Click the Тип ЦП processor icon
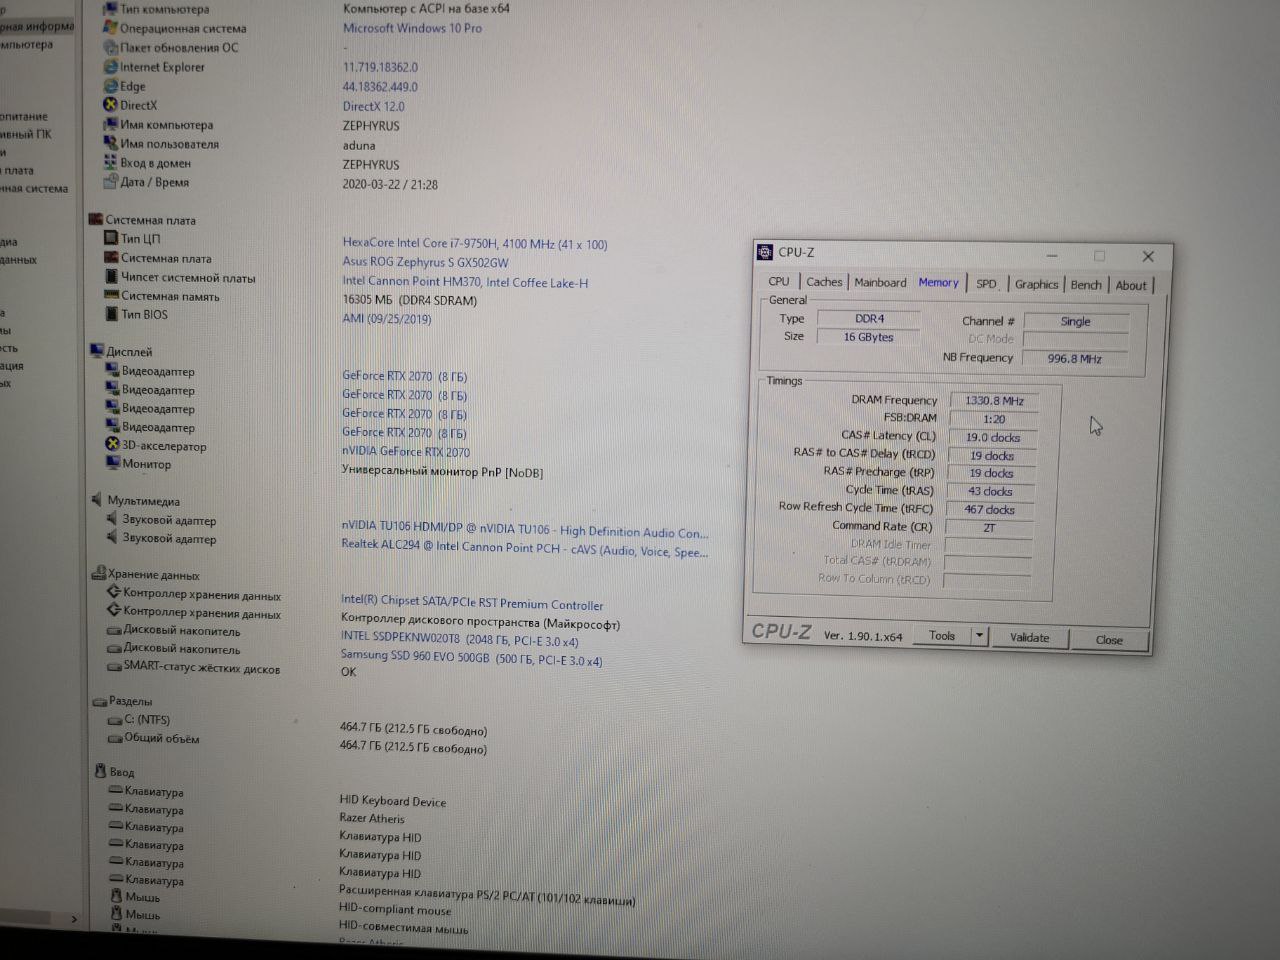This screenshot has height=960, width=1280. (x=112, y=238)
